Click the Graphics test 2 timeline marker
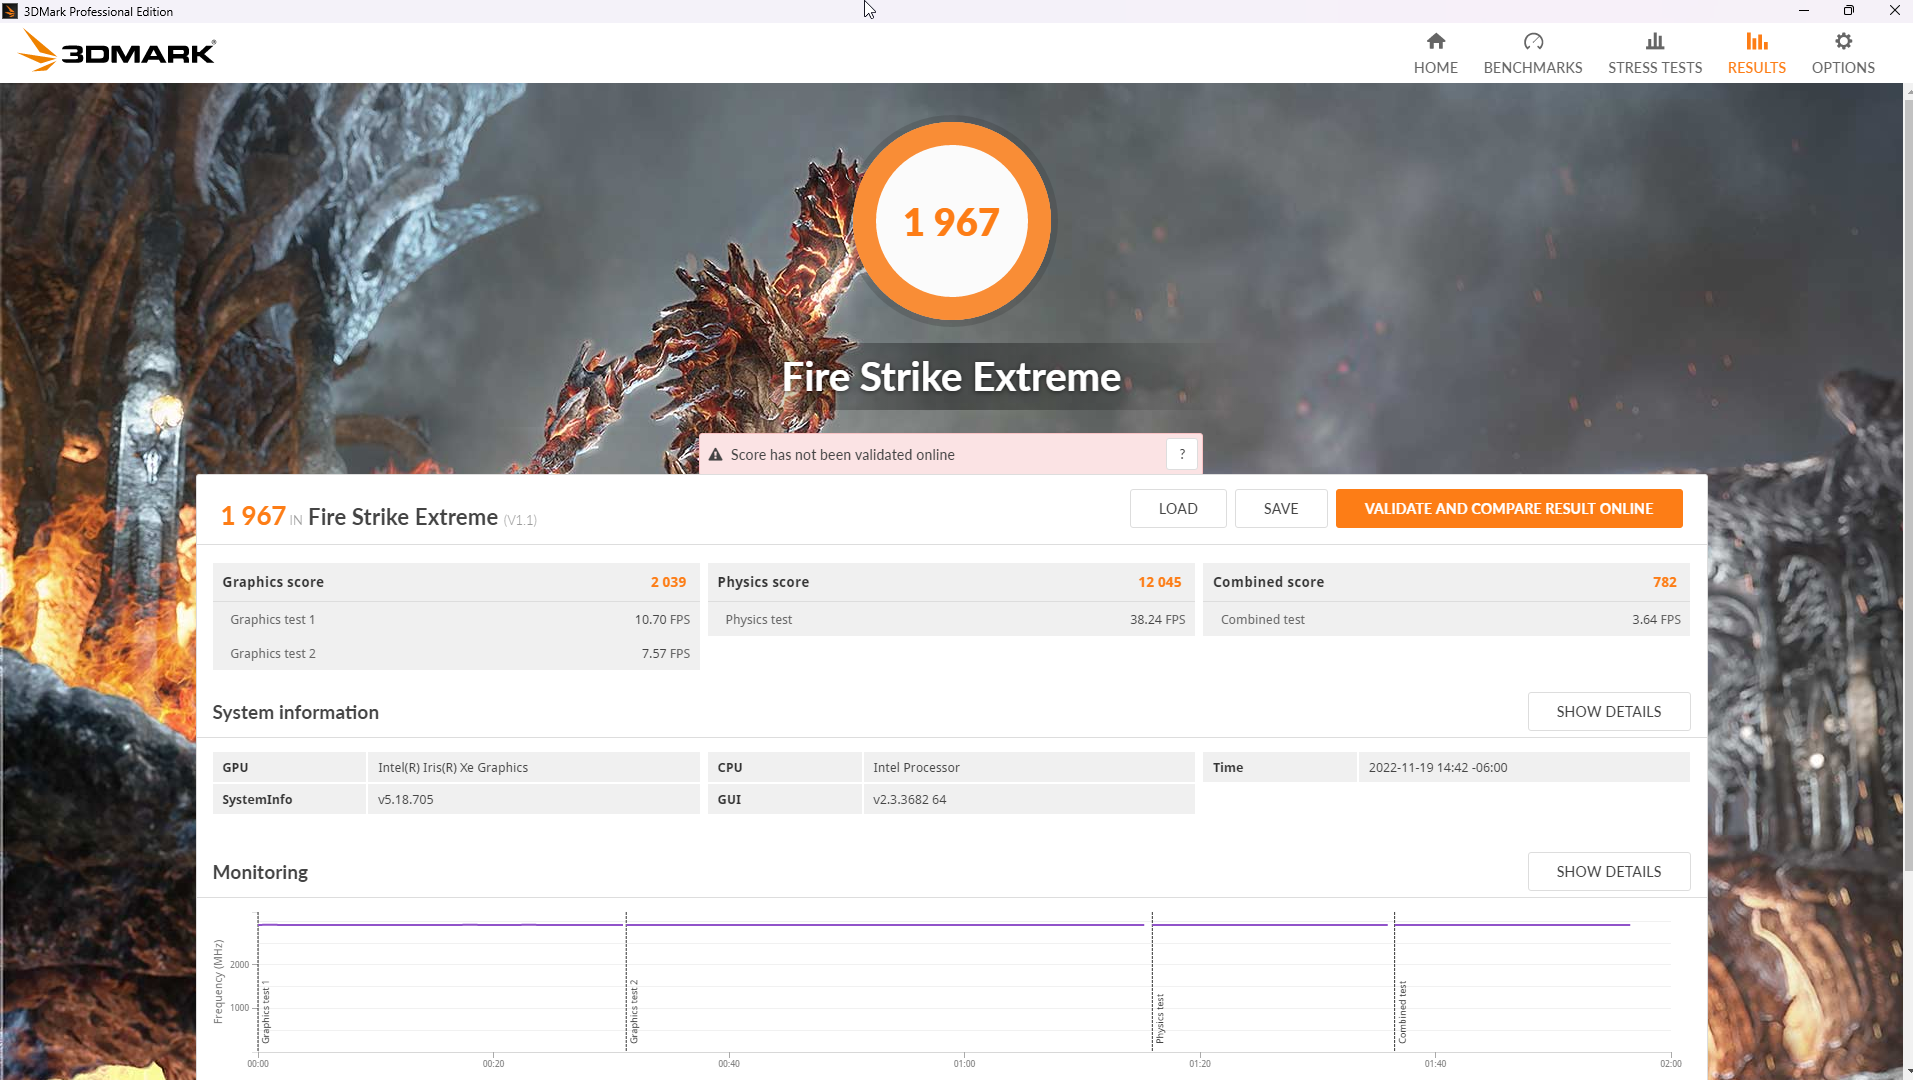Viewport: 1913px width, 1080px height. (634, 1011)
